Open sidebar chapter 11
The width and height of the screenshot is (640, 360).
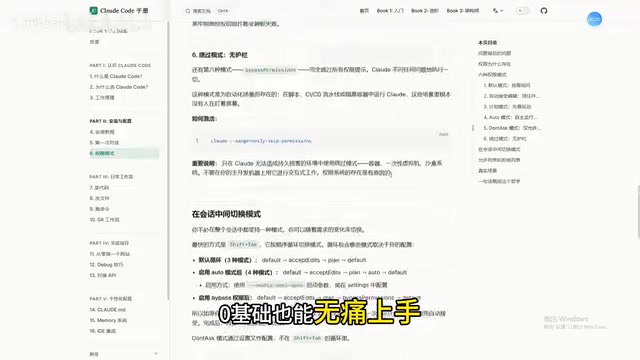[110, 254]
